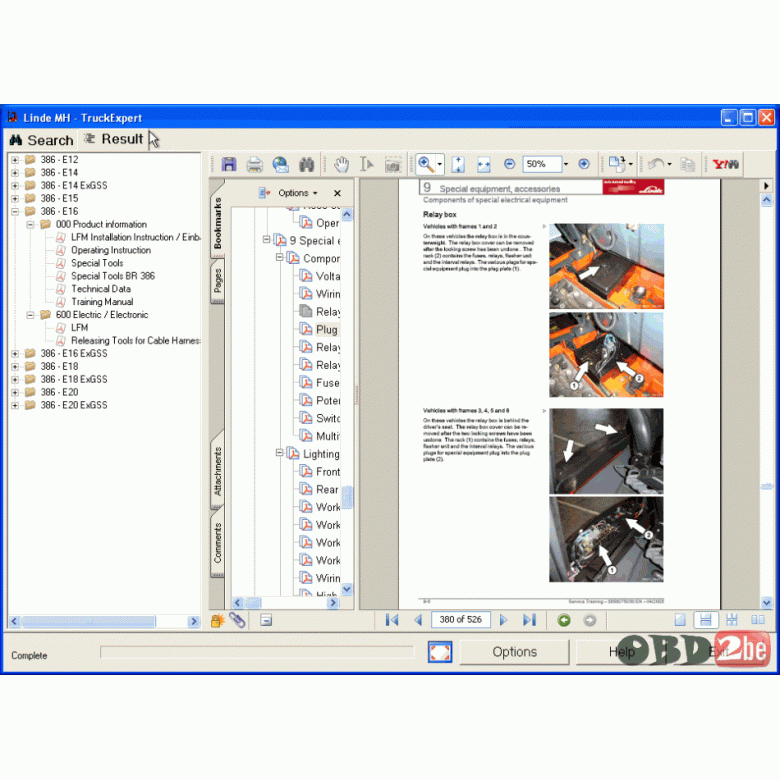This screenshot has width=780, height=780.
Task: Collapse the Lighting bookmark section
Action: pos(279,453)
